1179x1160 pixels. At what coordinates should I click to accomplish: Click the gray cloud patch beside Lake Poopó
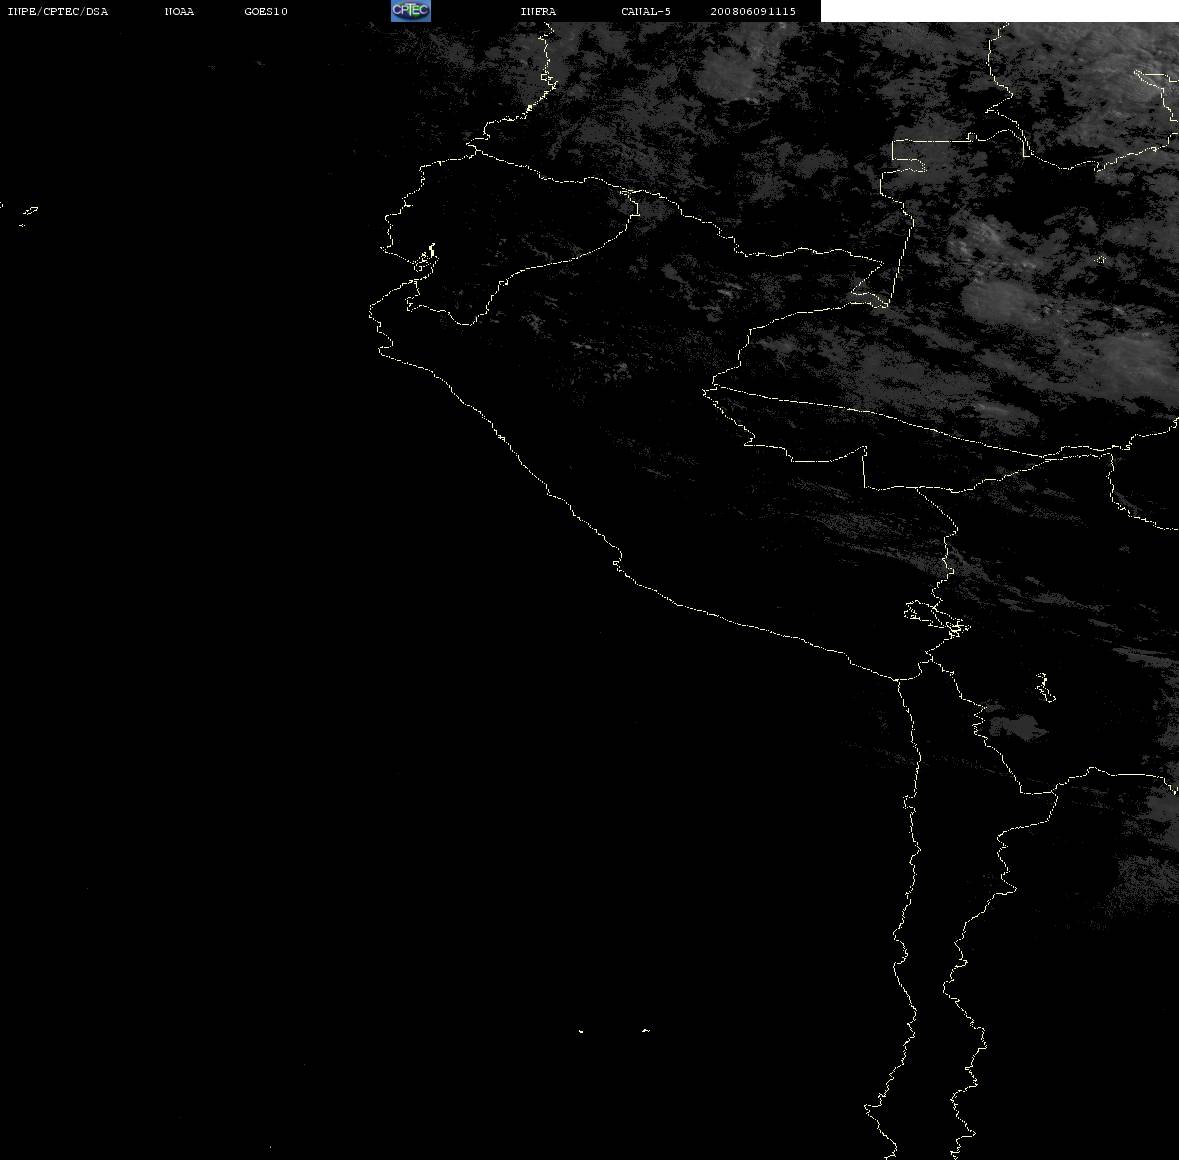click(1017, 726)
